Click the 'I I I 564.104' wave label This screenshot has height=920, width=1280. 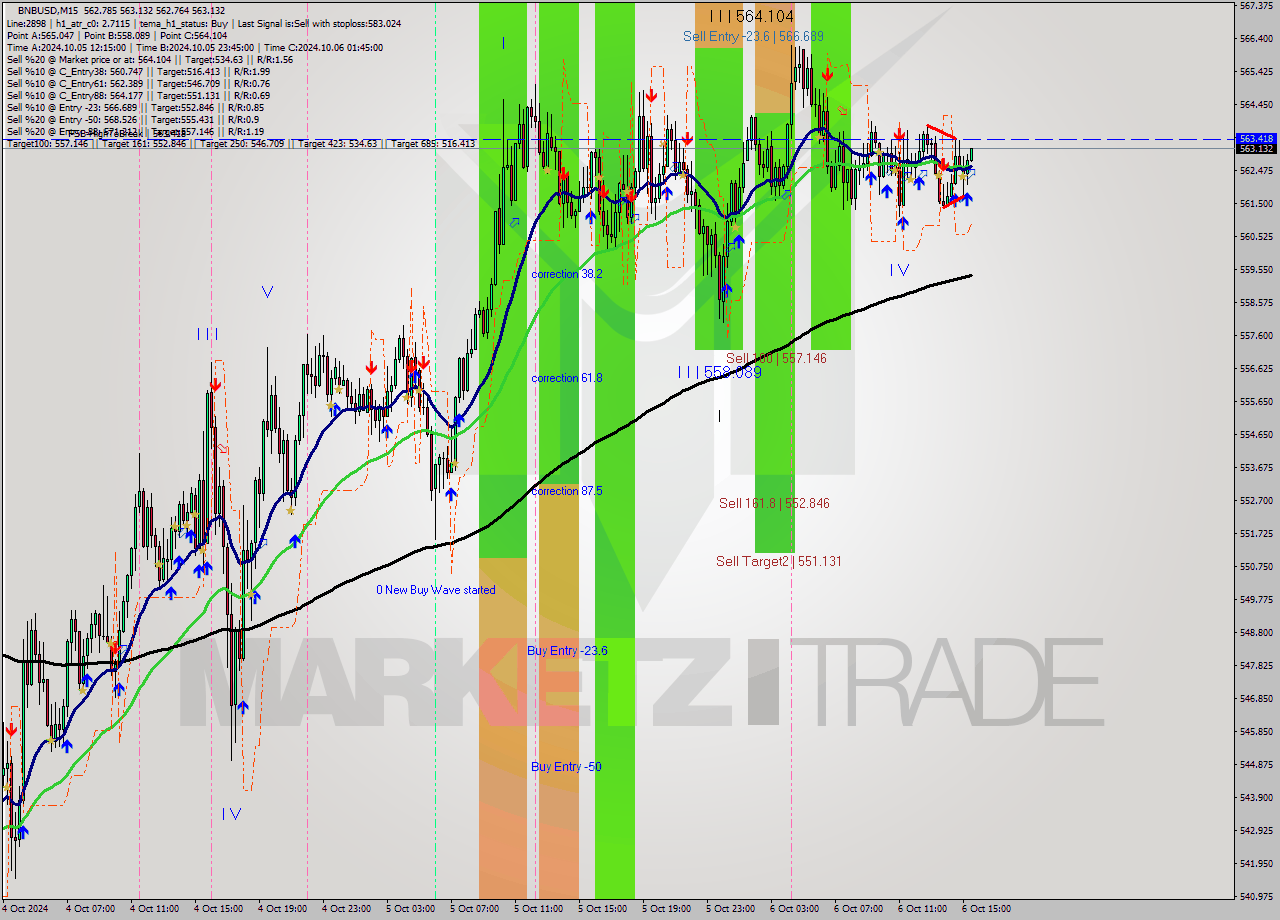tap(751, 16)
